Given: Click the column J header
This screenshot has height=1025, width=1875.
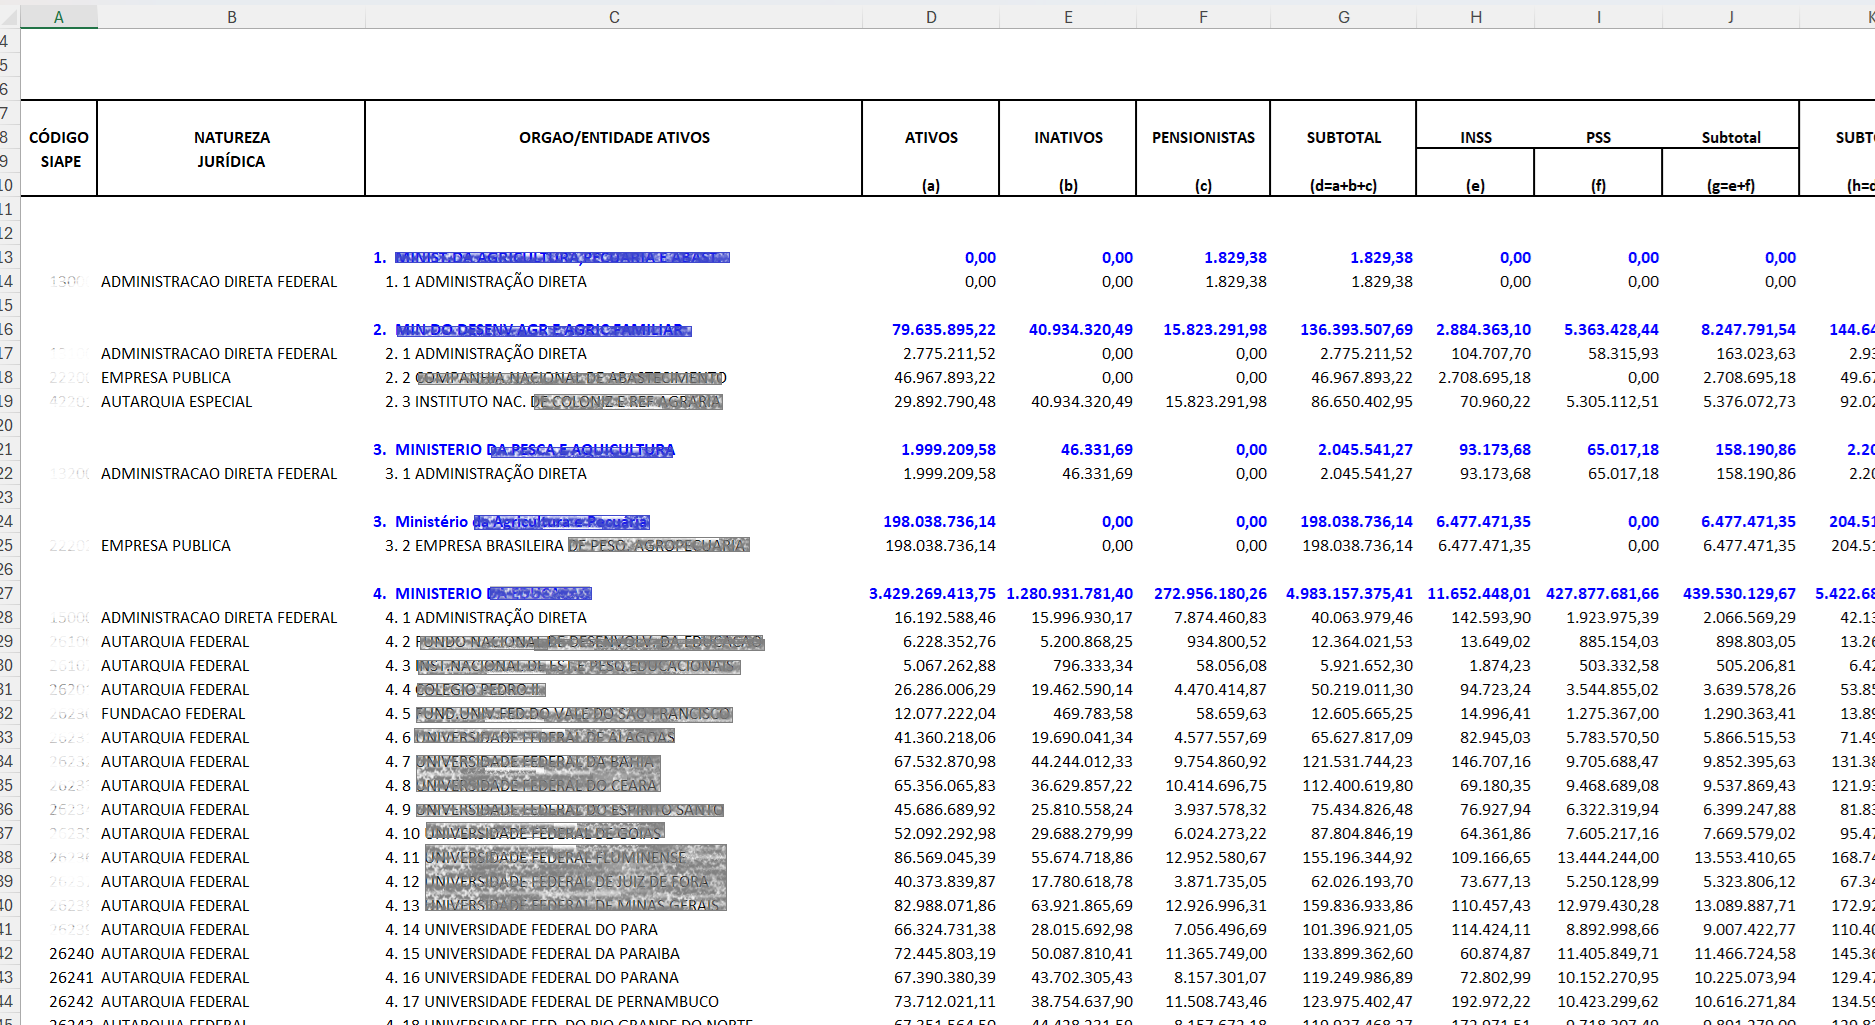Looking at the screenshot, I should (1730, 17).
